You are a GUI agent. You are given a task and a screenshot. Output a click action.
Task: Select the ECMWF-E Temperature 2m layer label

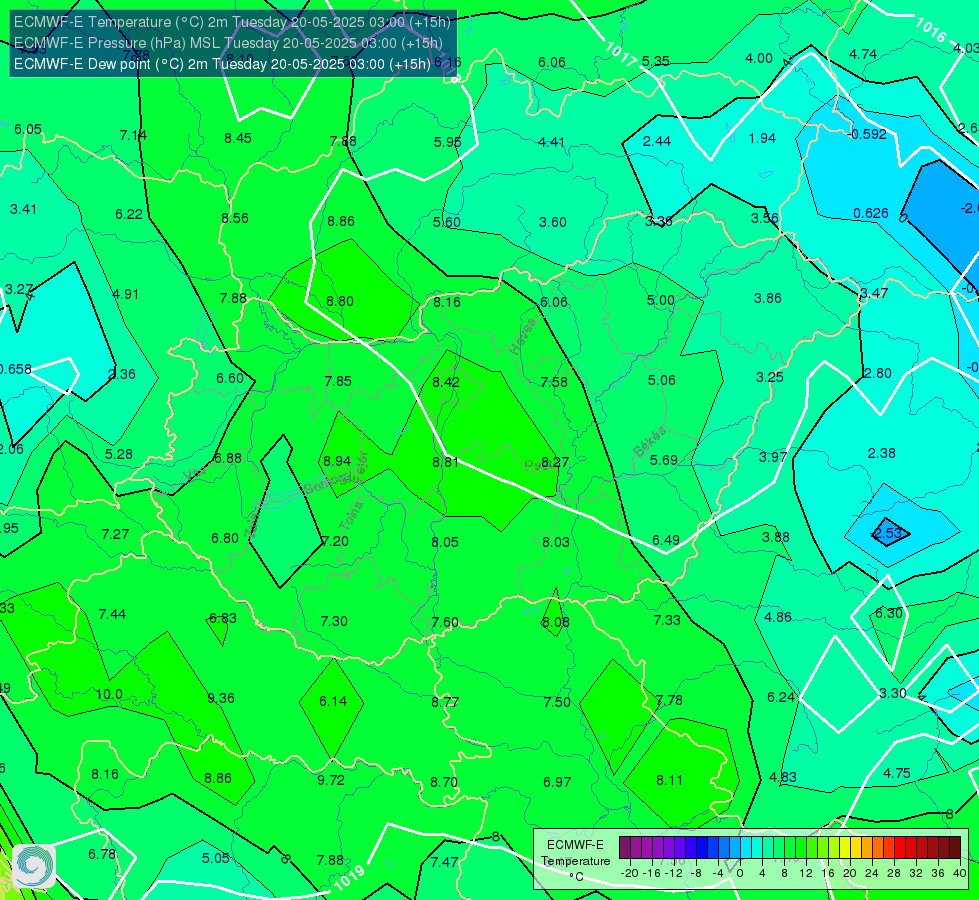click(232, 22)
